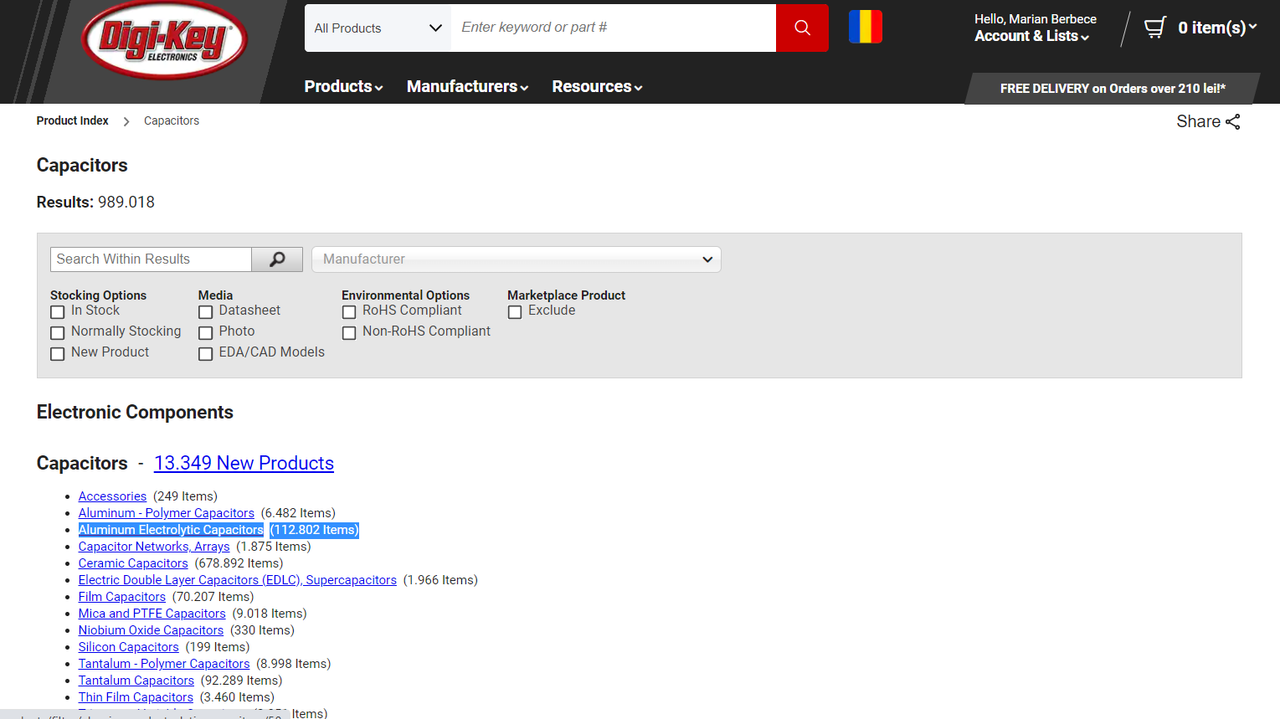Open the Accessories category link
This screenshot has width=1280, height=719.
pos(112,496)
